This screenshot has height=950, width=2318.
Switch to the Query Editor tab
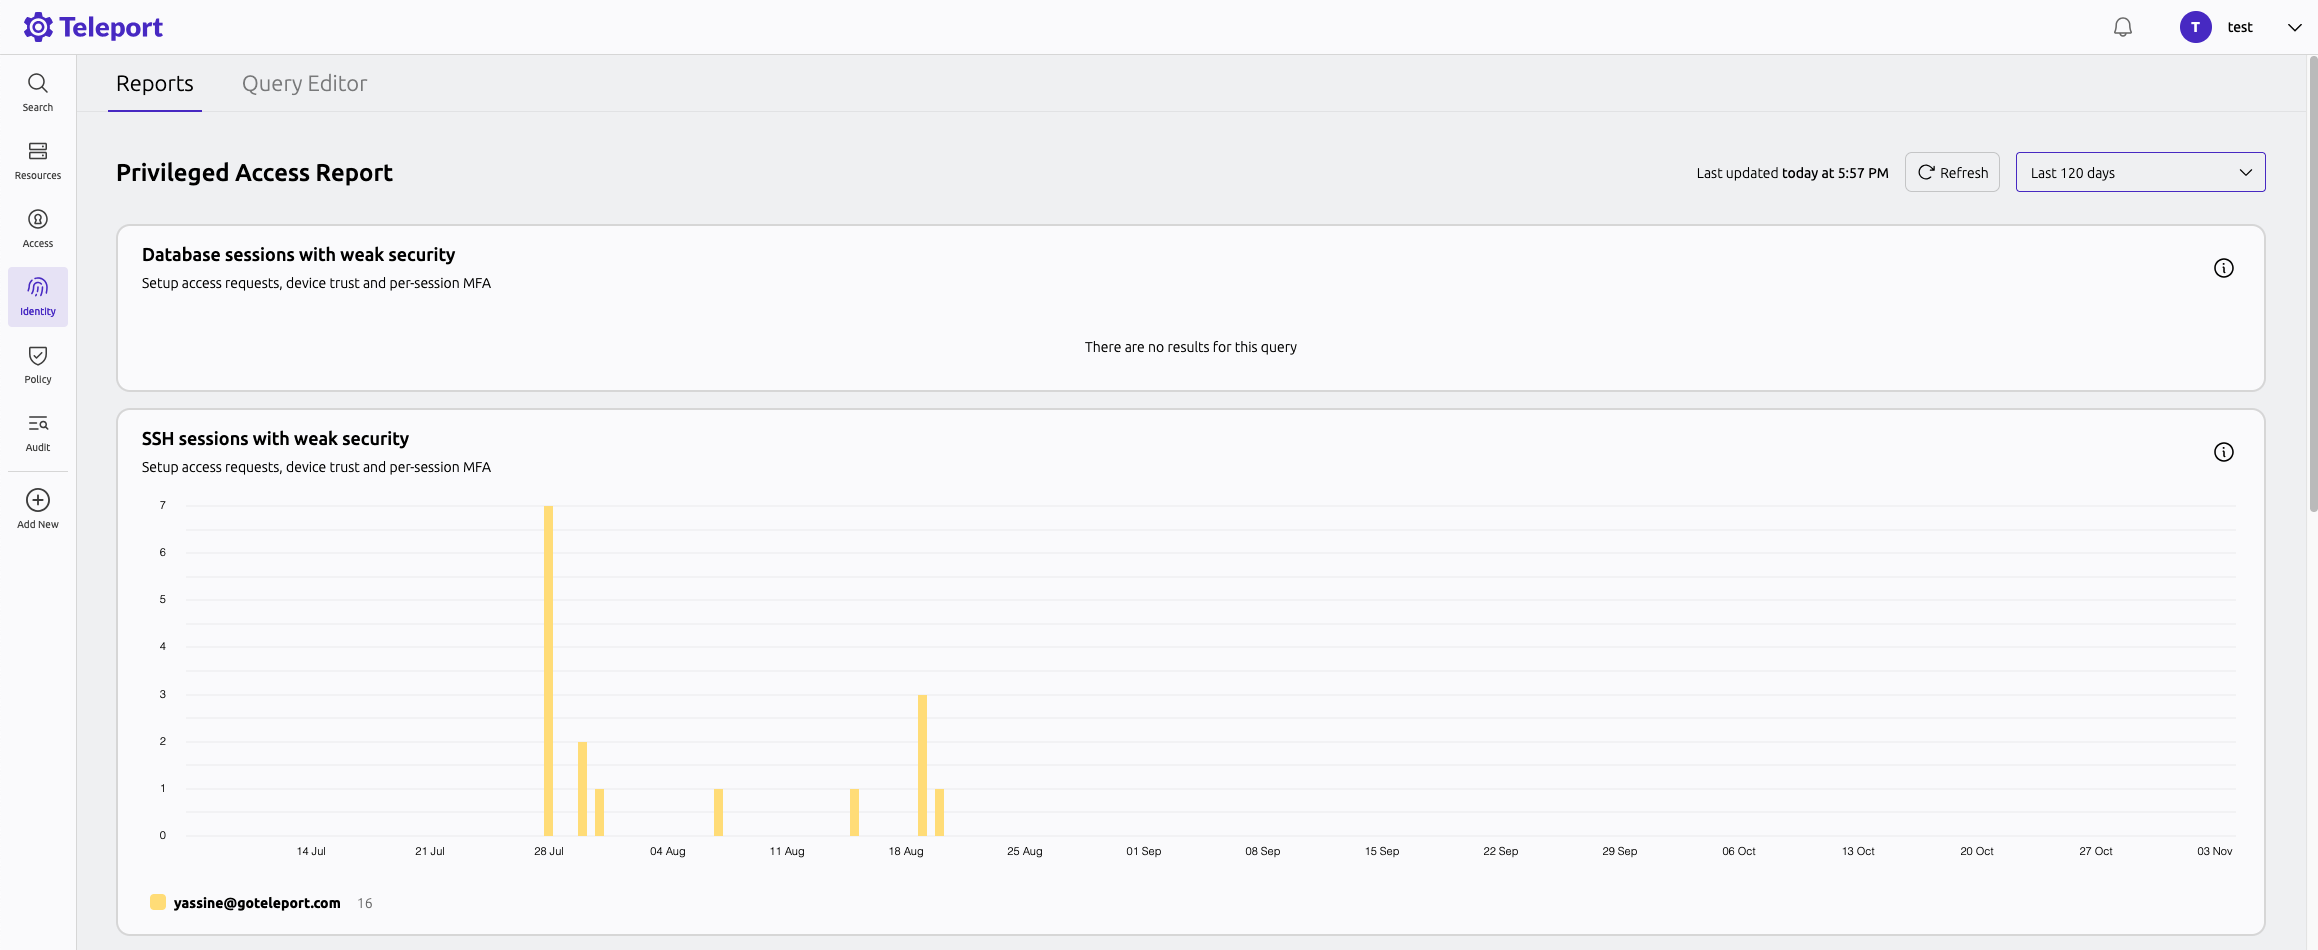tap(304, 83)
